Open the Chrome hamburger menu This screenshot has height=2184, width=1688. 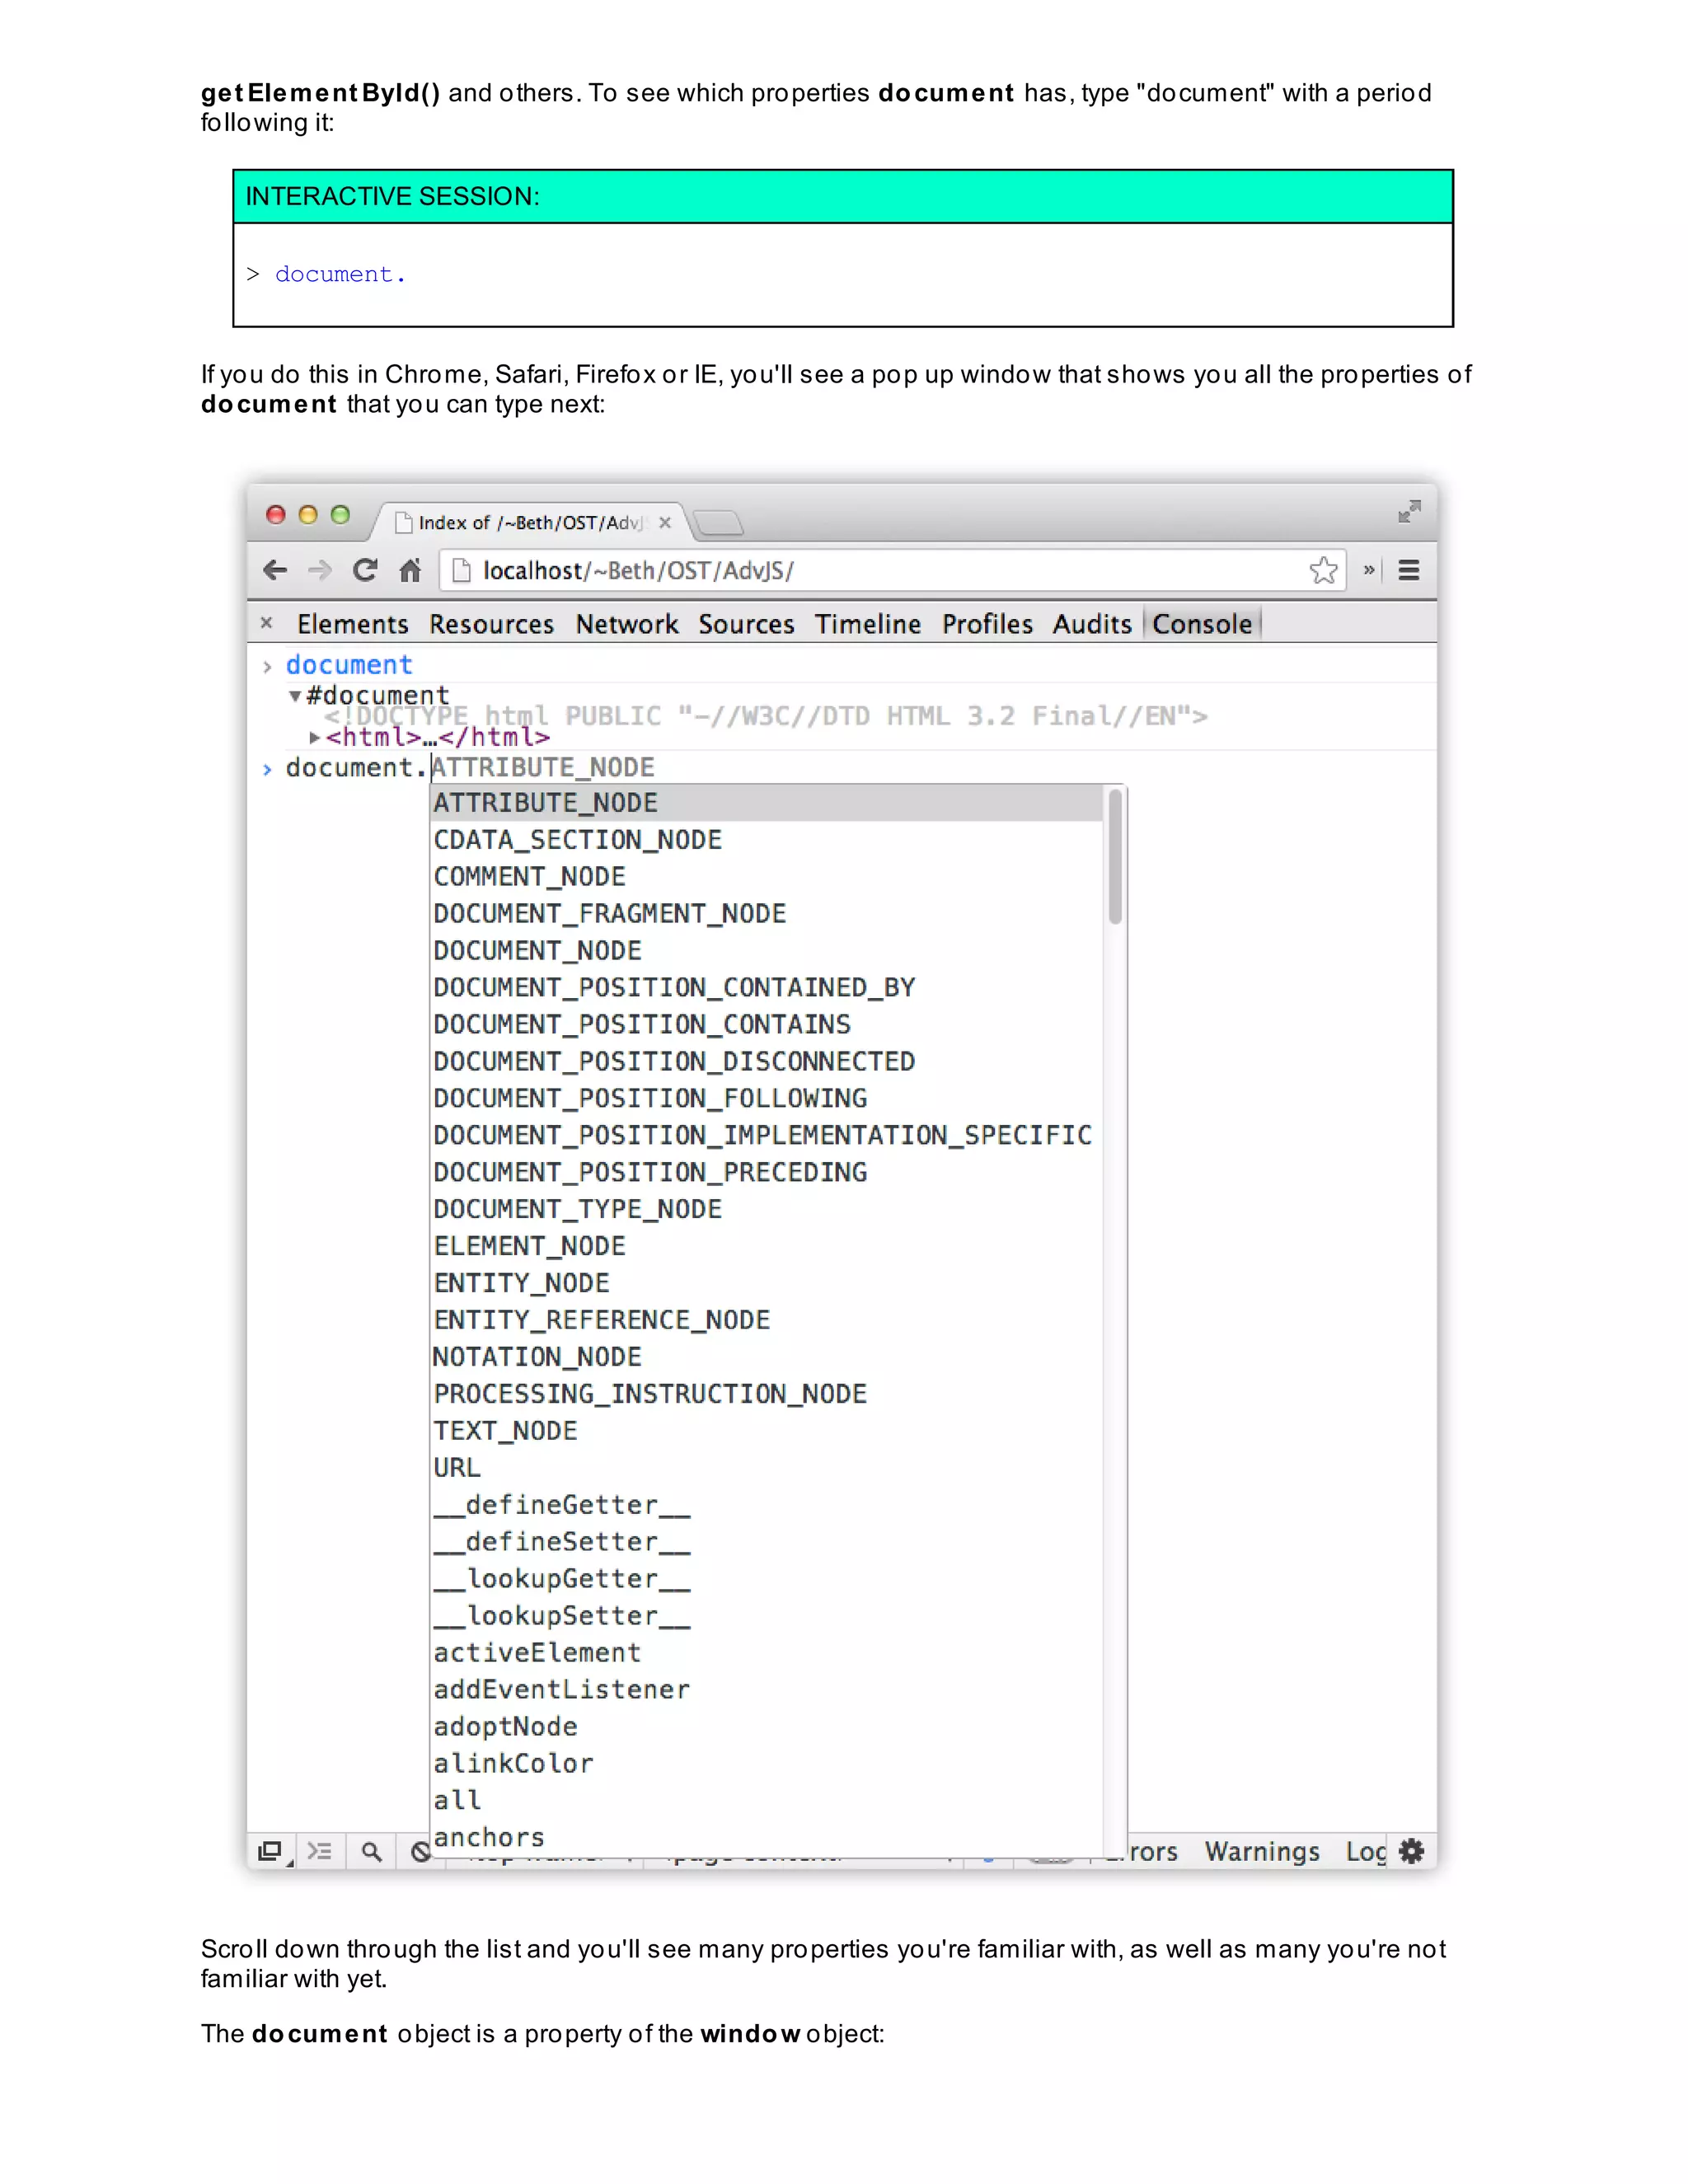point(1409,570)
